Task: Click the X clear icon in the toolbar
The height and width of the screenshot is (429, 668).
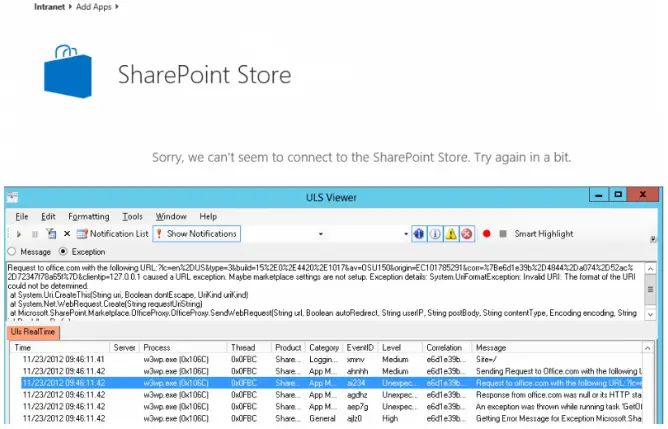Action: [67, 233]
